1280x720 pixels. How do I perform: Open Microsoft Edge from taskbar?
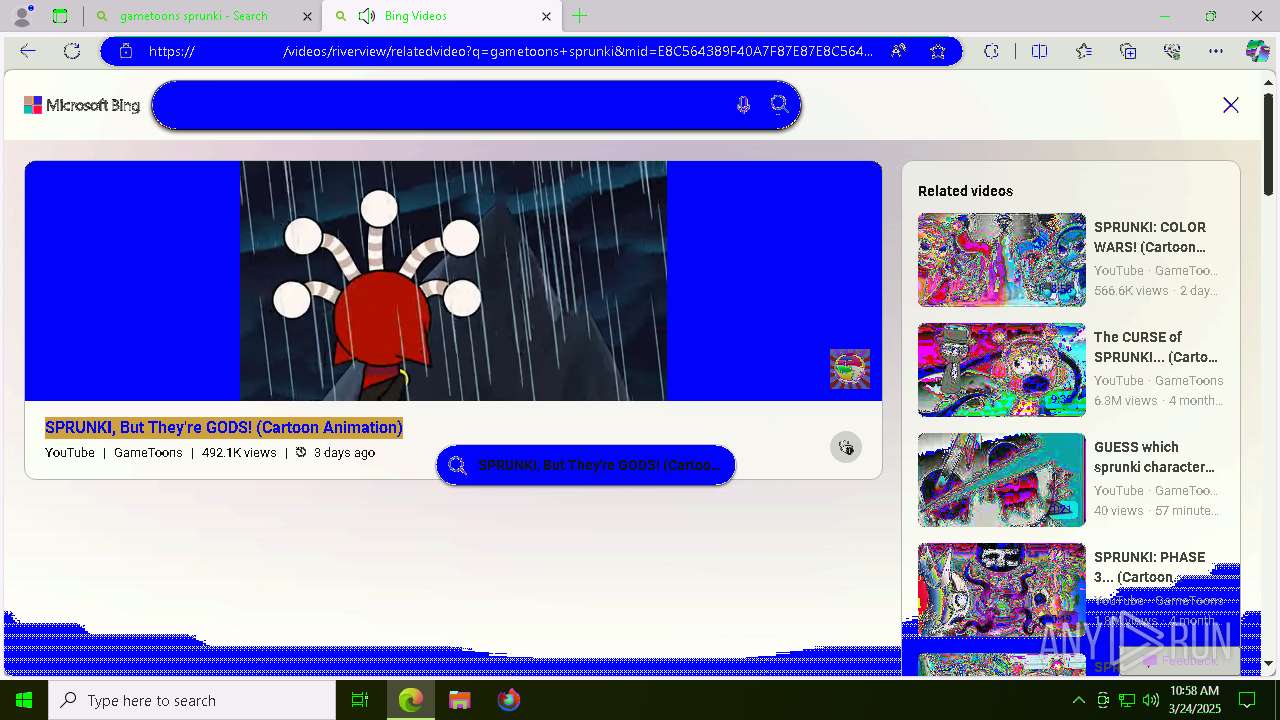(411, 700)
